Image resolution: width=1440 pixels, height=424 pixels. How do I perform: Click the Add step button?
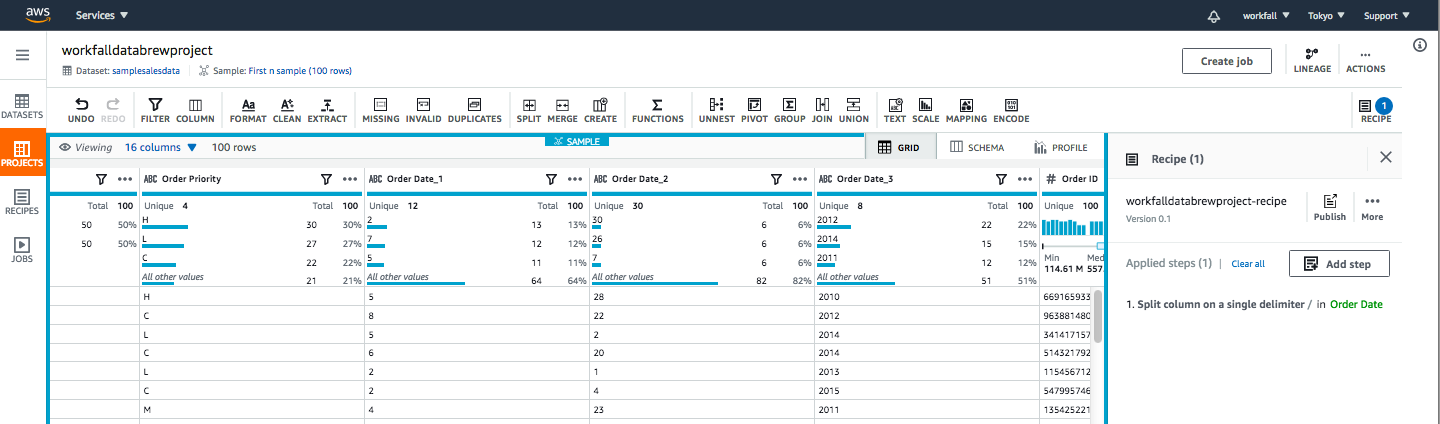pyautogui.click(x=1339, y=264)
